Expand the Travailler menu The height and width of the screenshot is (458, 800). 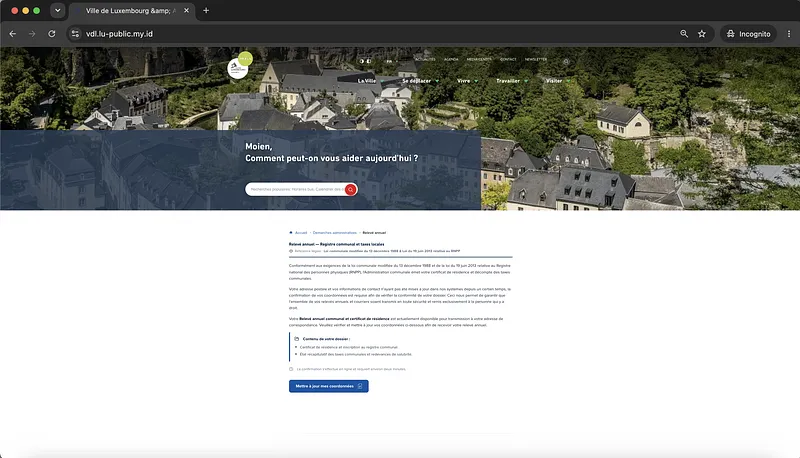tap(512, 81)
